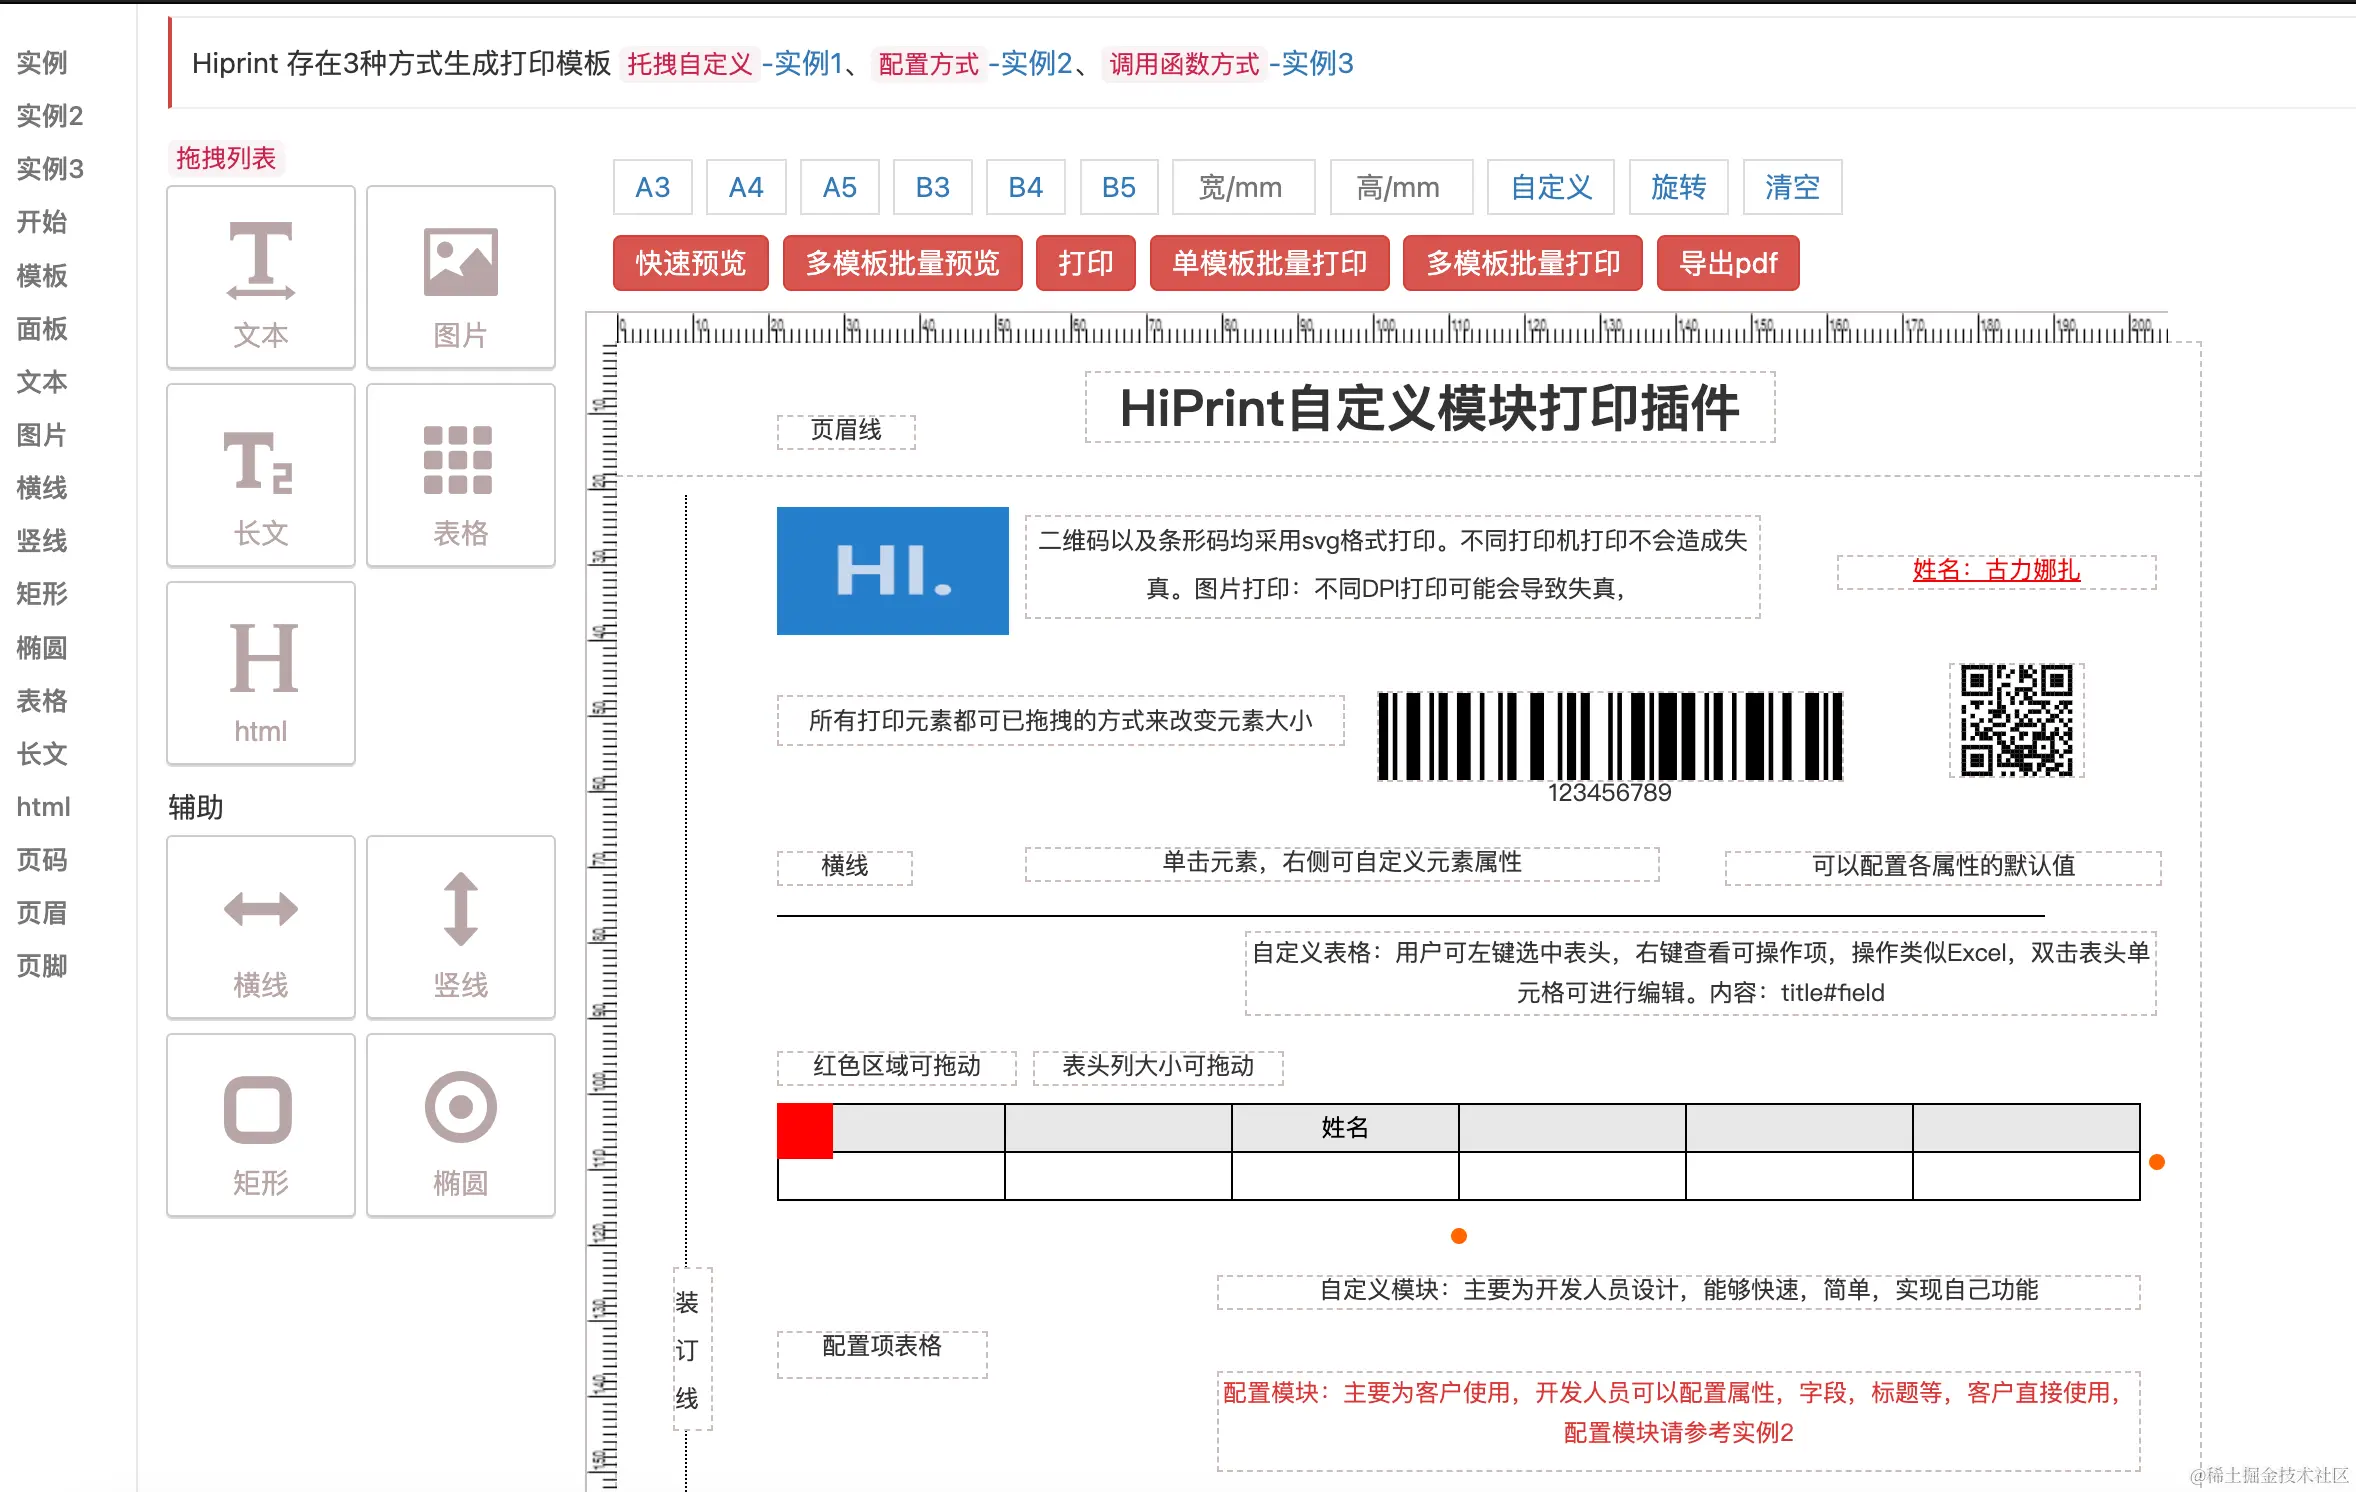This screenshot has width=2356, height=1492.
Task: Open the 实例2 link in header
Action: tap(1036, 64)
